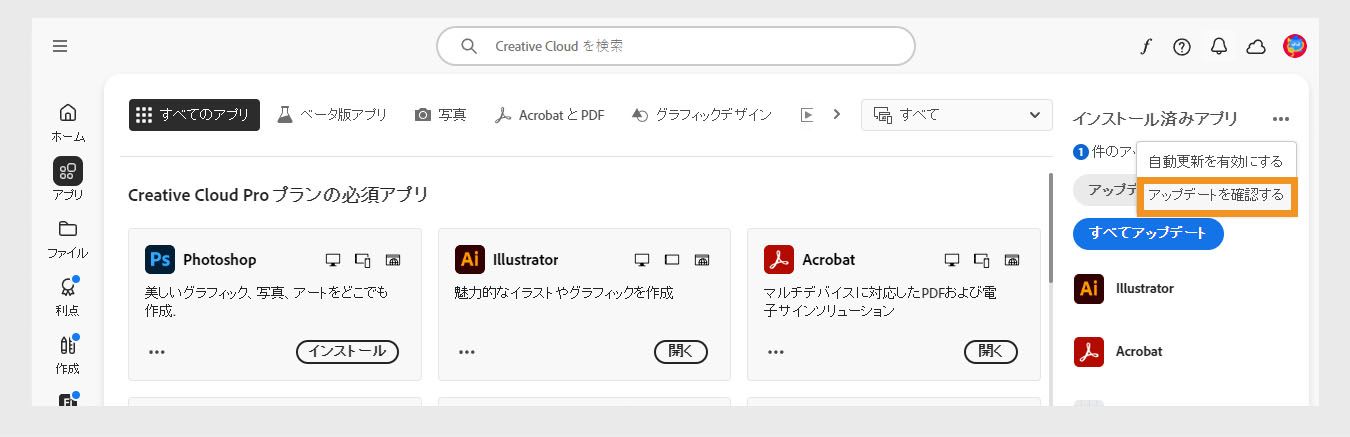Click Acrobat mobile platform icon
This screenshot has width=1350, height=437.
(982, 260)
